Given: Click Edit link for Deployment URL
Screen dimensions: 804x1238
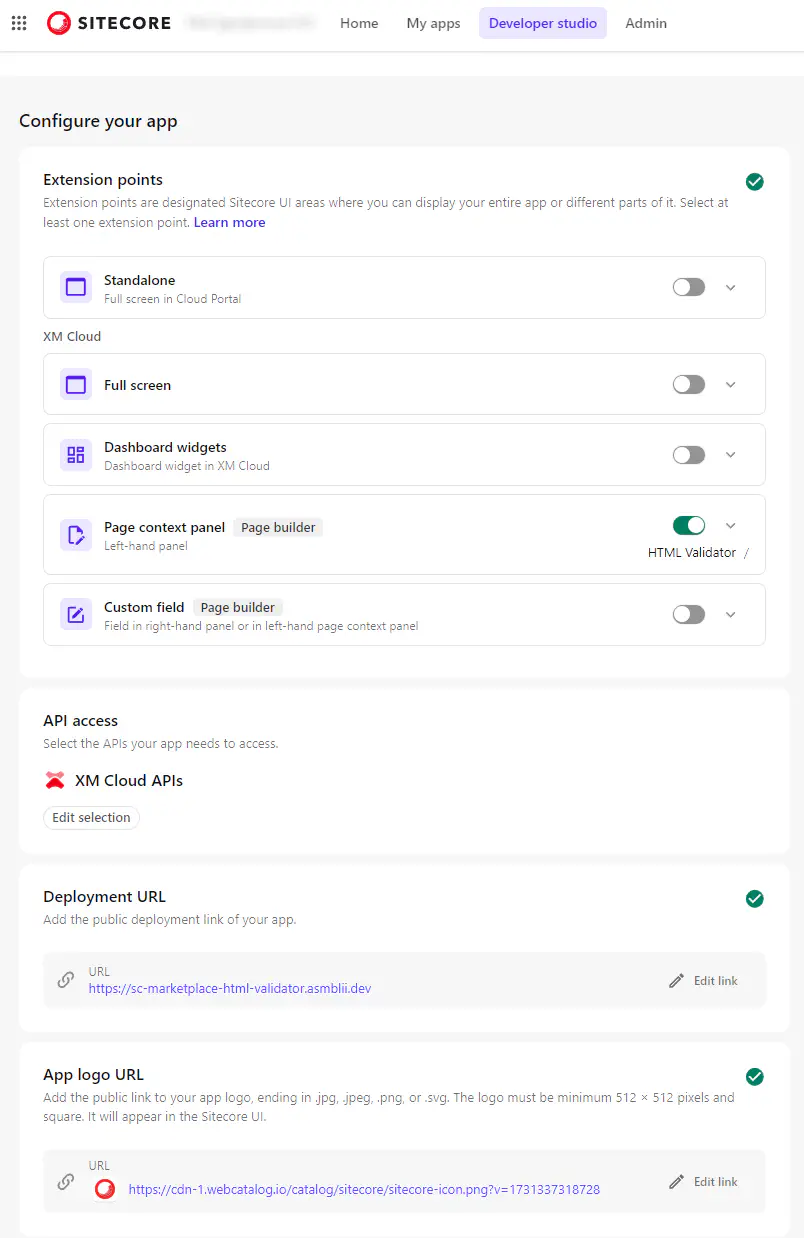Looking at the screenshot, I should [x=703, y=981].
